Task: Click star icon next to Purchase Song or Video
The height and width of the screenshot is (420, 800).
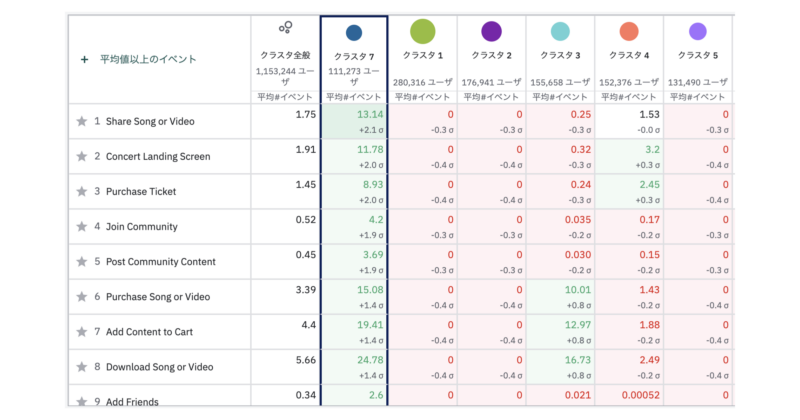Action: [82, 297]
